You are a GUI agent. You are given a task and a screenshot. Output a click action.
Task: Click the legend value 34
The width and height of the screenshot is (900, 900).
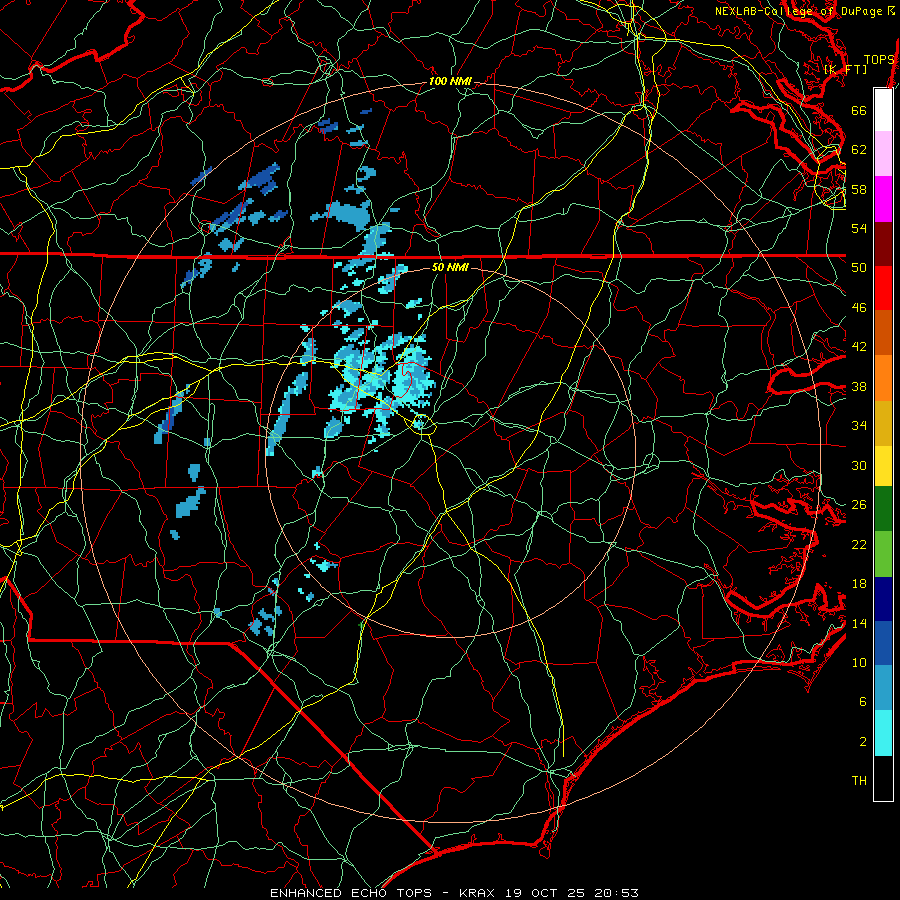click(x=859, y=426)
